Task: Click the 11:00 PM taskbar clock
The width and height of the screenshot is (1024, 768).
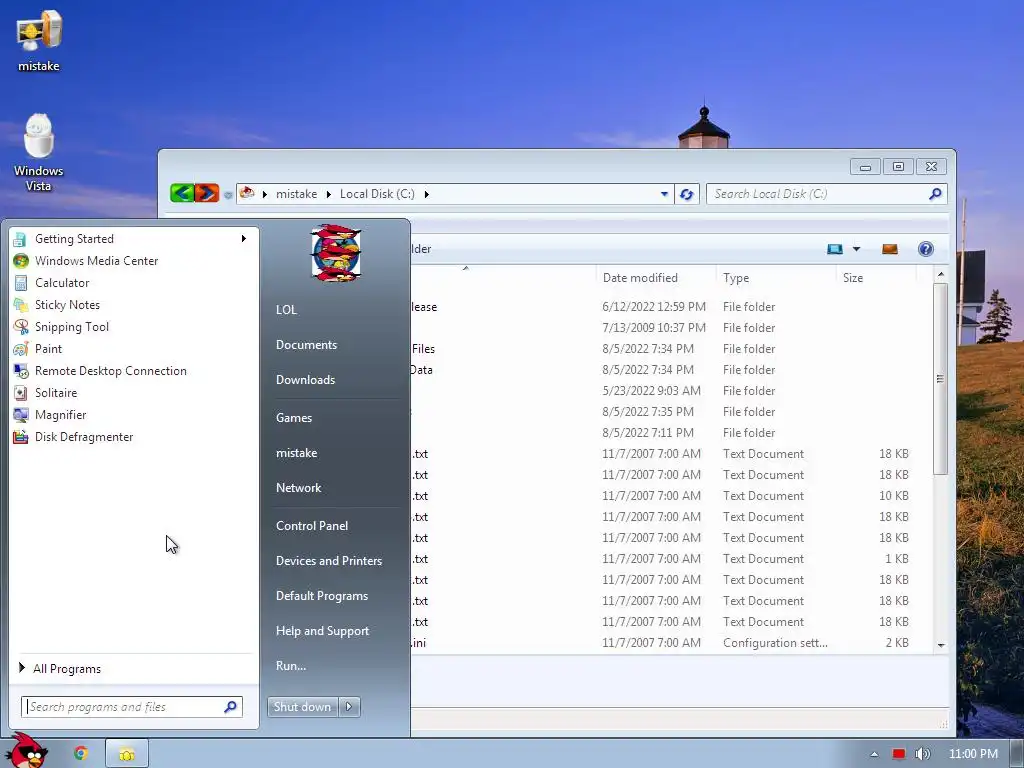Action: [973, 754]
